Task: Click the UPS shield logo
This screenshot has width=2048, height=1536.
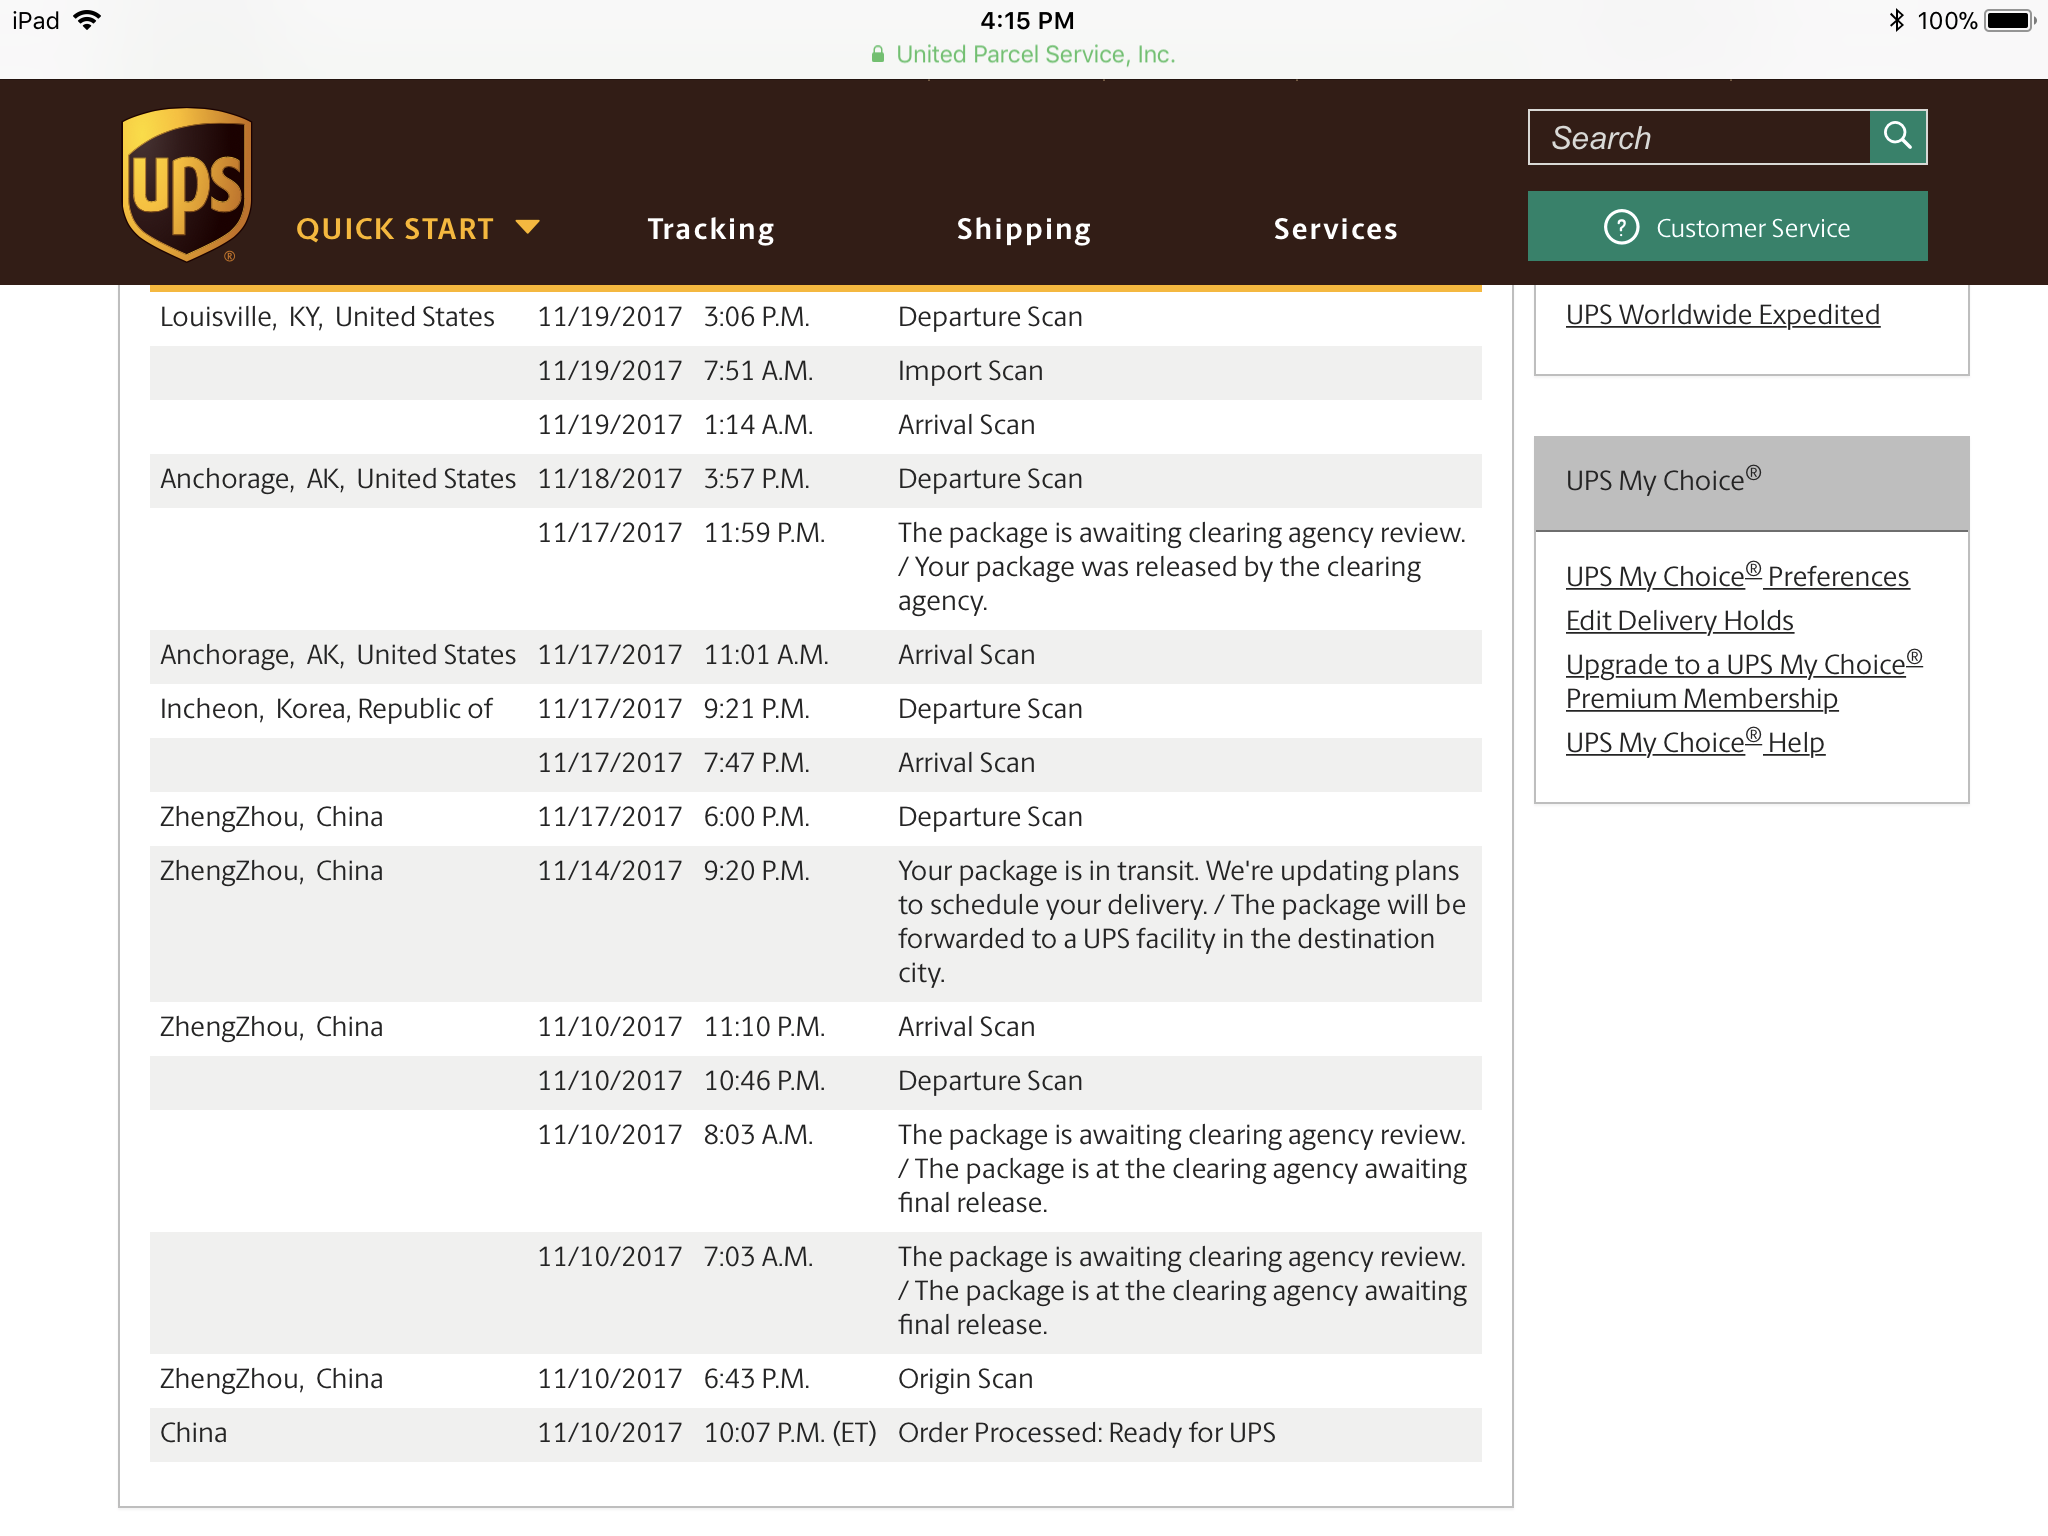Action: point(186,184)
